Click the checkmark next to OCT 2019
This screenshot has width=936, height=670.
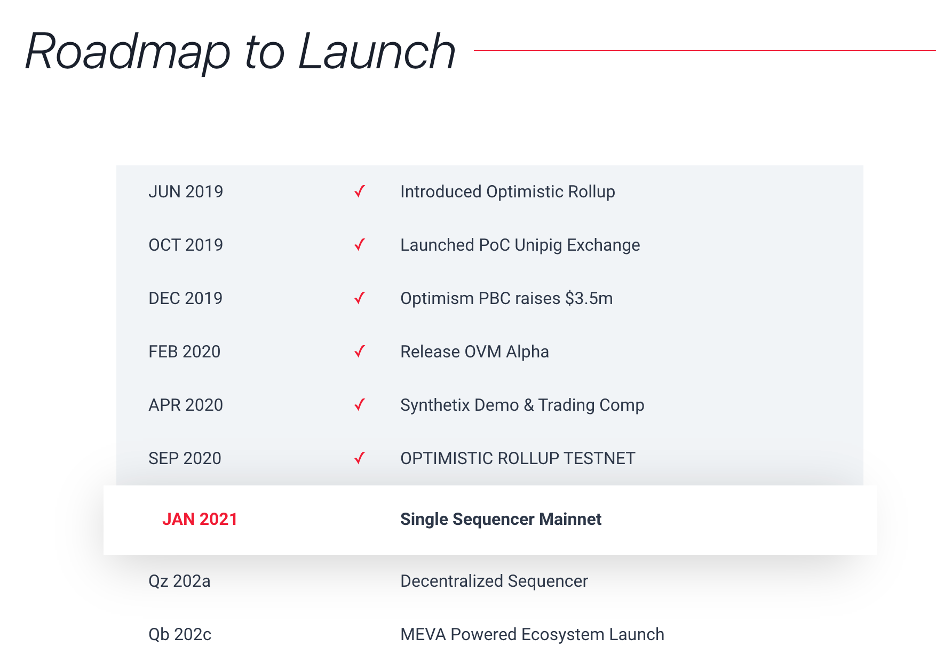359,245
